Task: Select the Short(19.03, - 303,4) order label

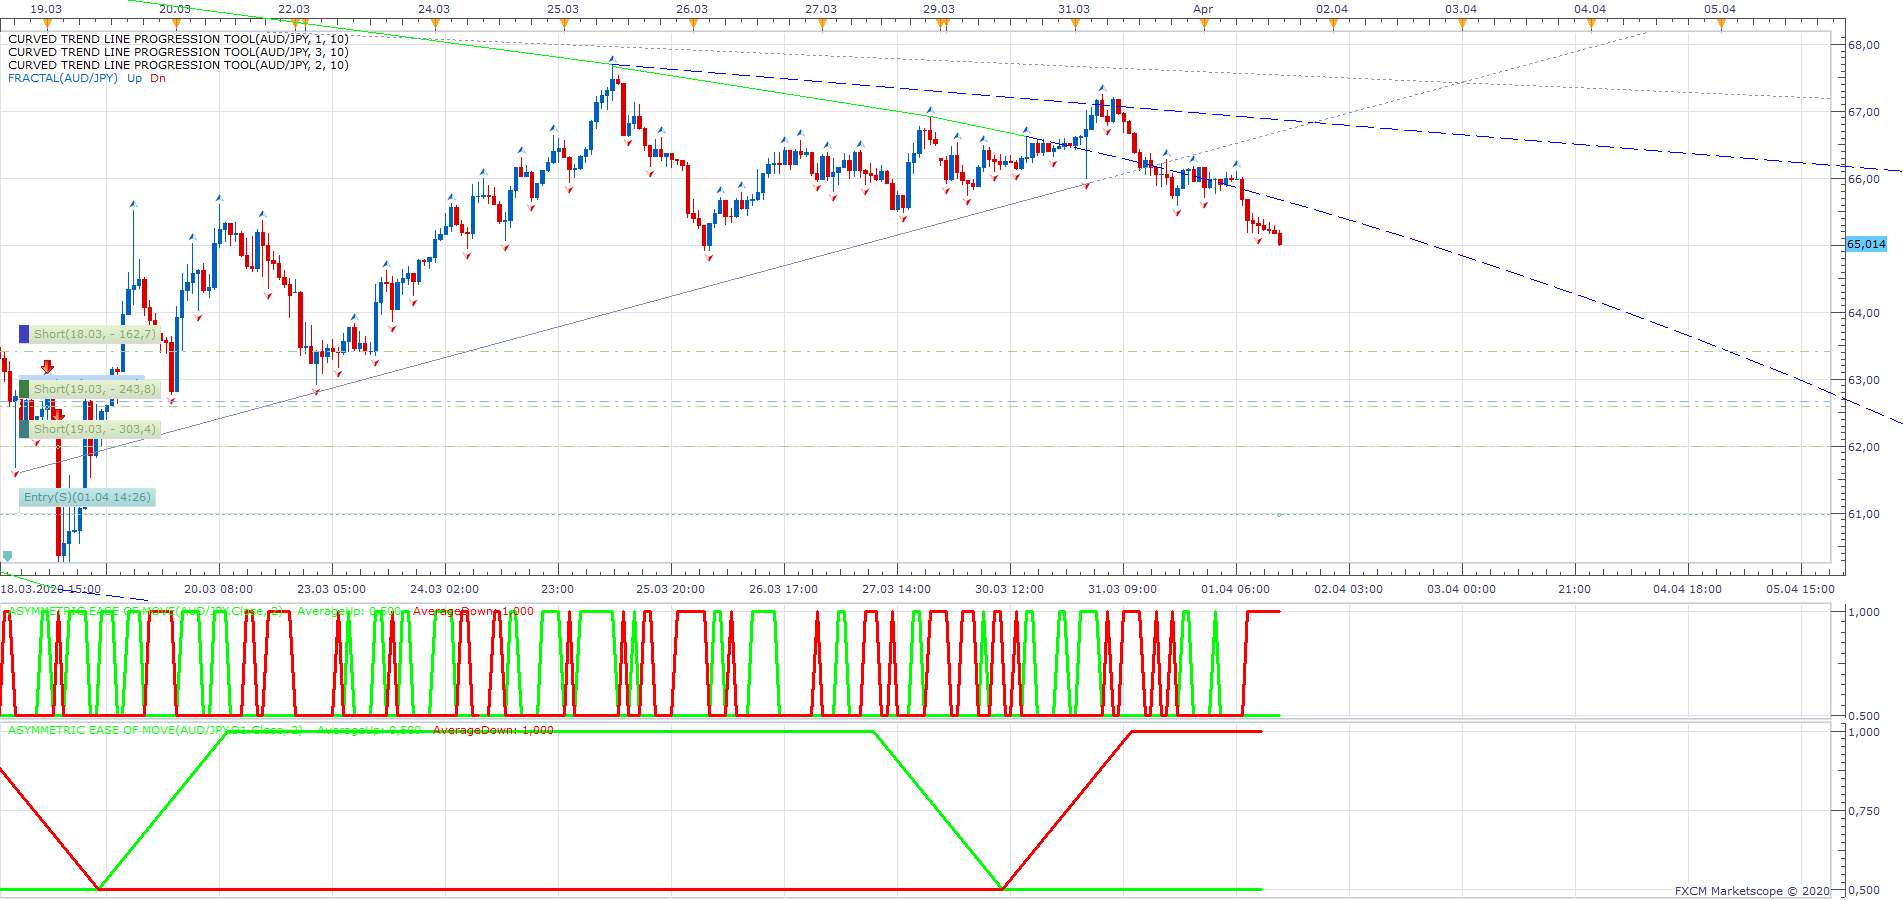Action: [x=94, y=429]
